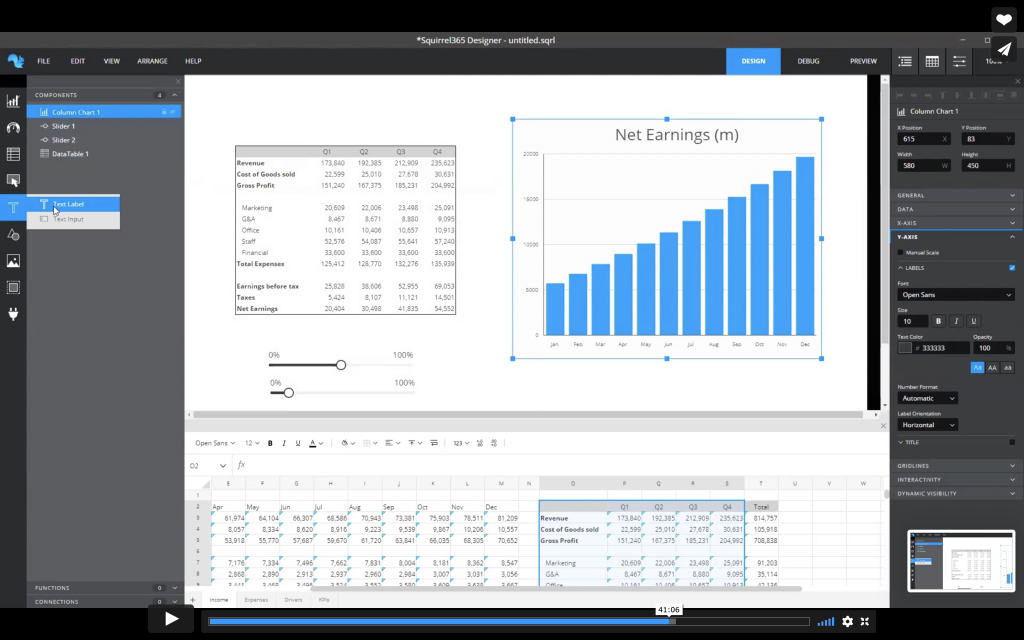This screenshot has height=640, width=1024.
Task: Open the Shapes component category
Action: click(15, 234)
